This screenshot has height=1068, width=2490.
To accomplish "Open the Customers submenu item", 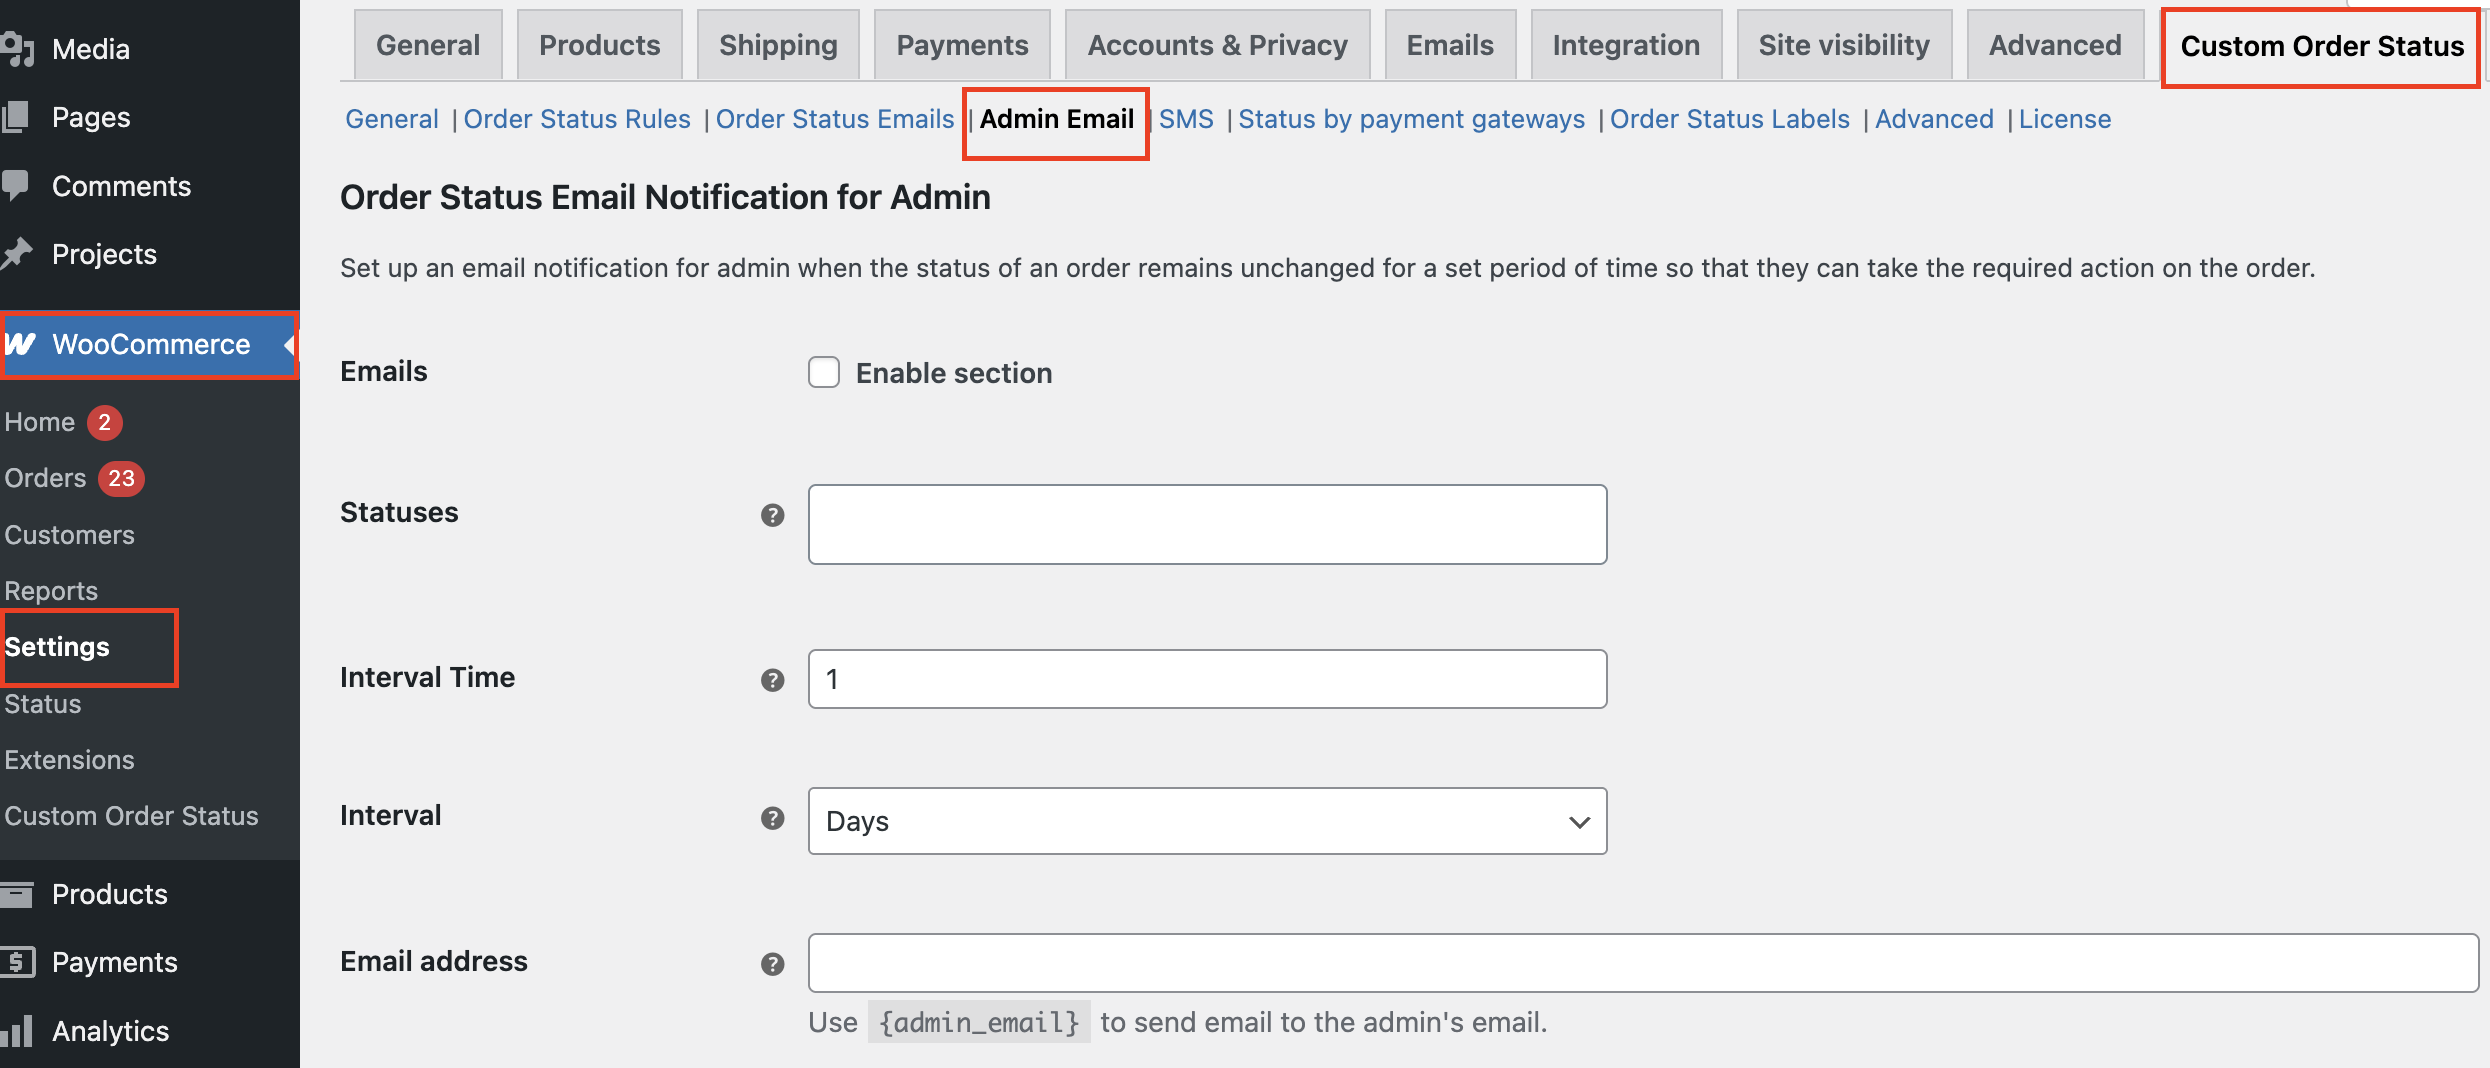I will tap(69, 535).
